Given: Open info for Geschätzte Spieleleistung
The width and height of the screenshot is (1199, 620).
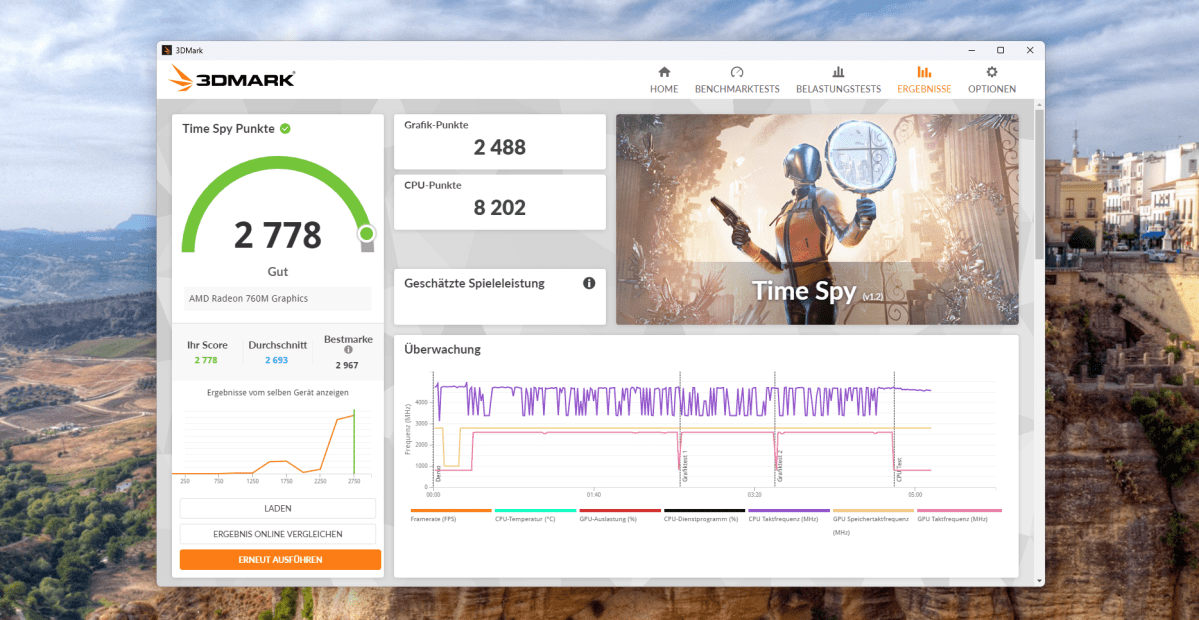Looking at the screenshot, I should coord(589,283).
